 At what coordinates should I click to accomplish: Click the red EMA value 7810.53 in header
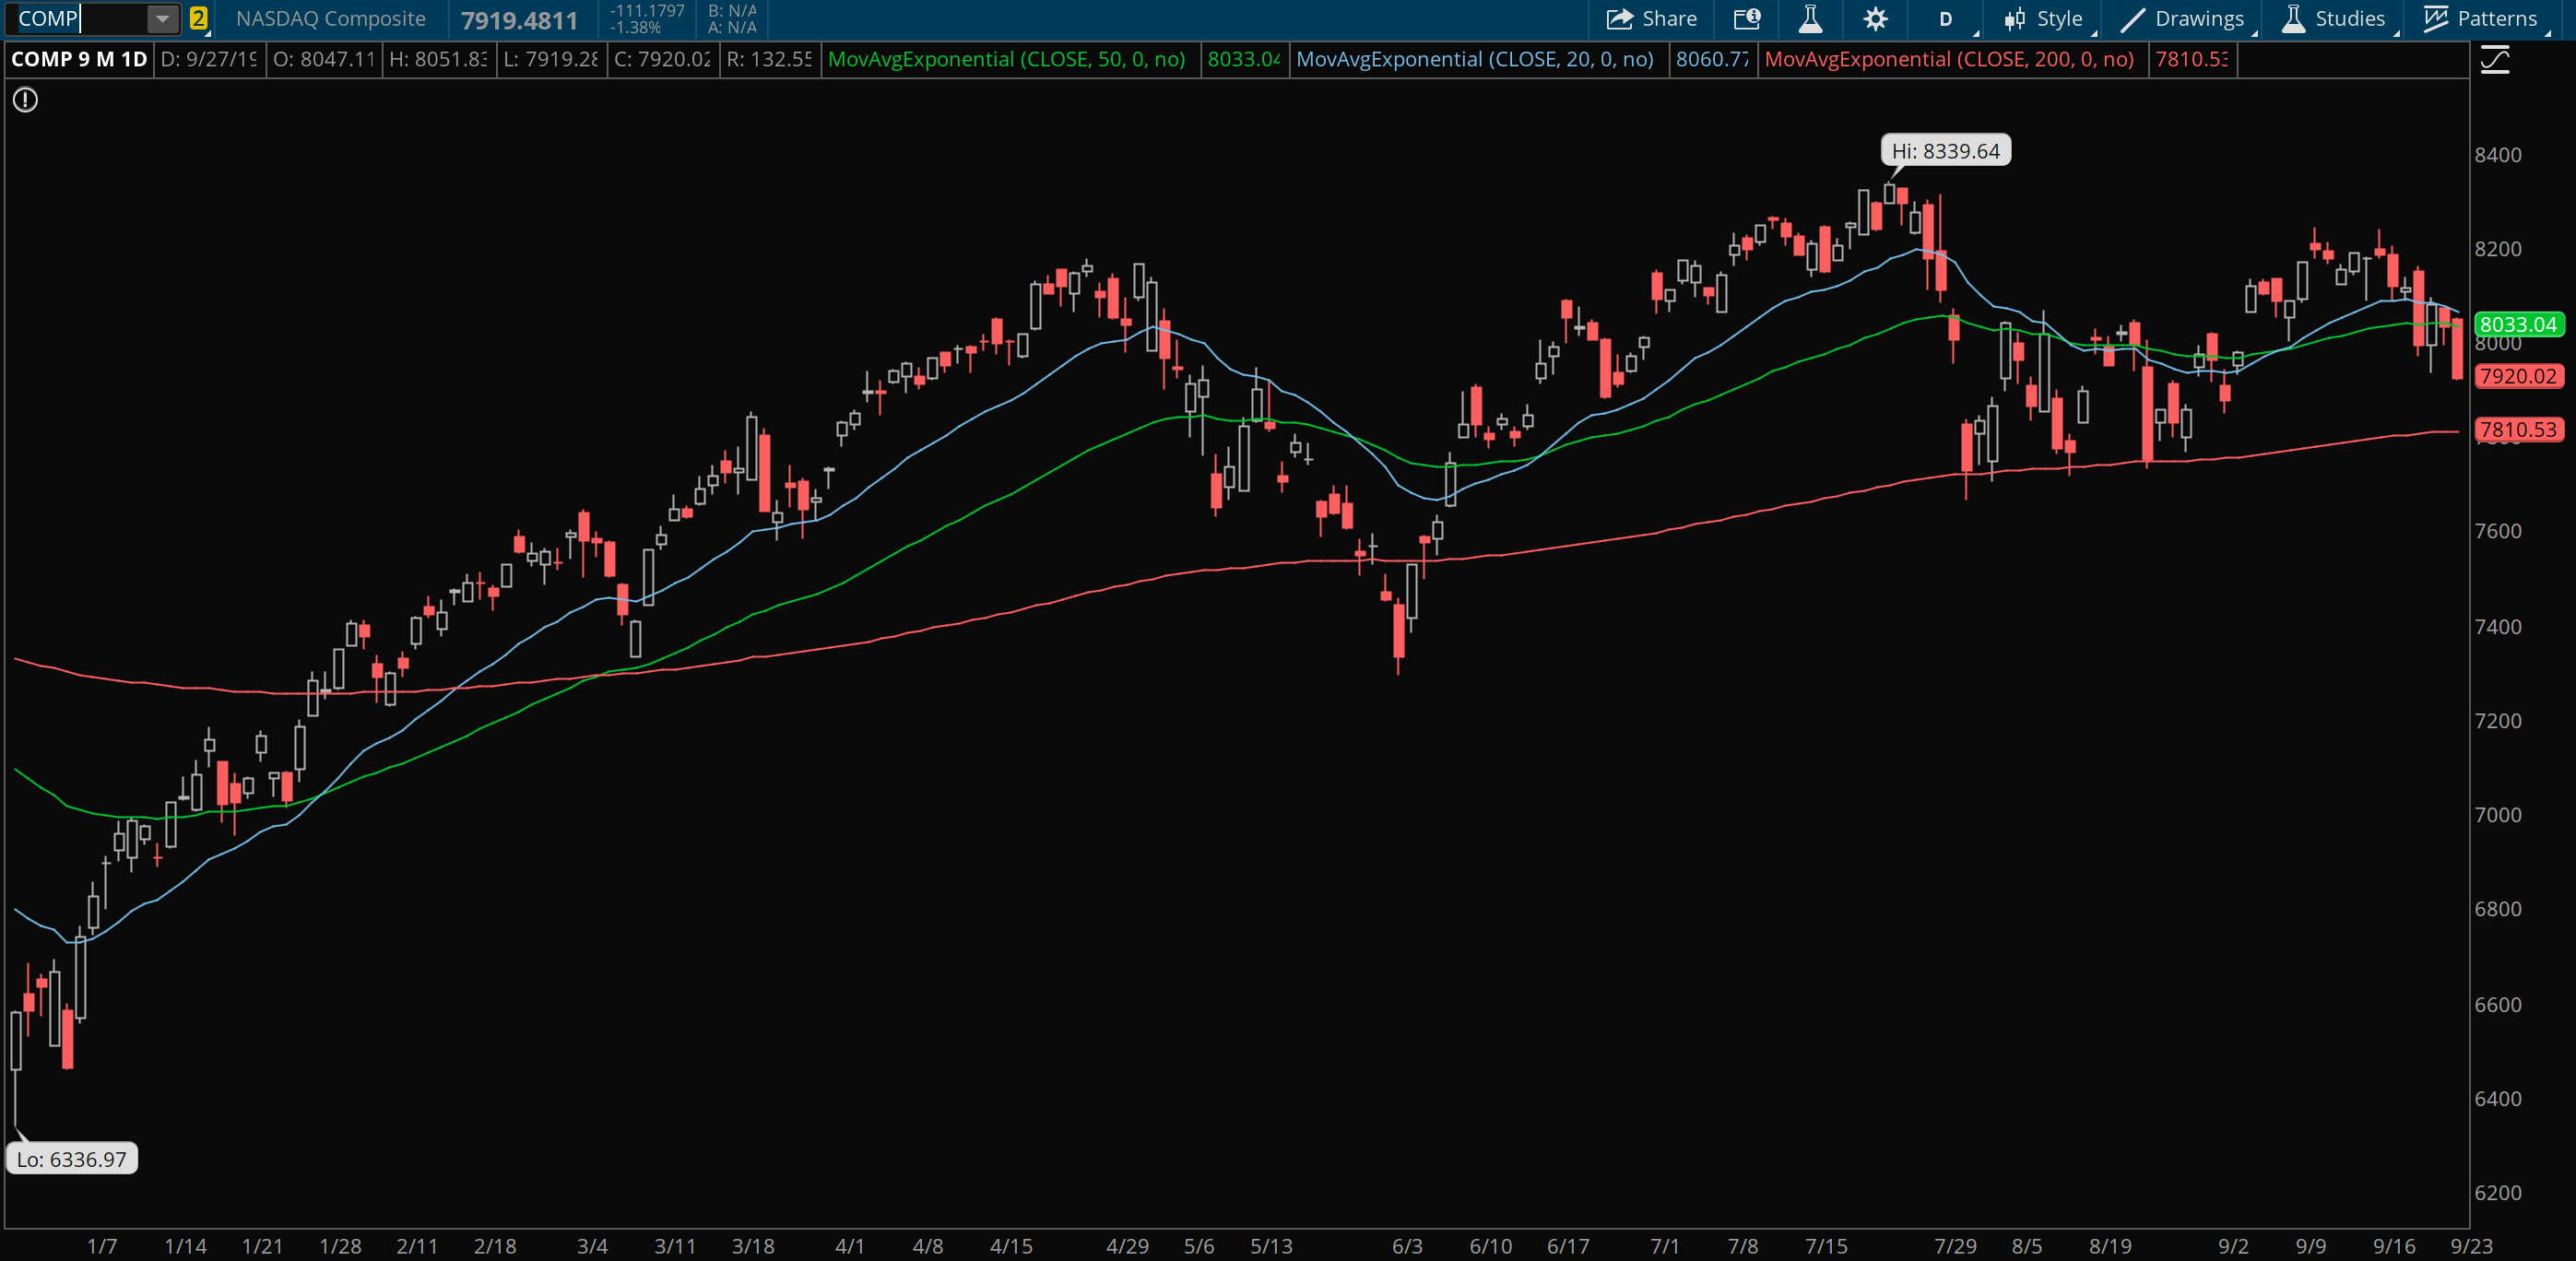pos(2191,59)
